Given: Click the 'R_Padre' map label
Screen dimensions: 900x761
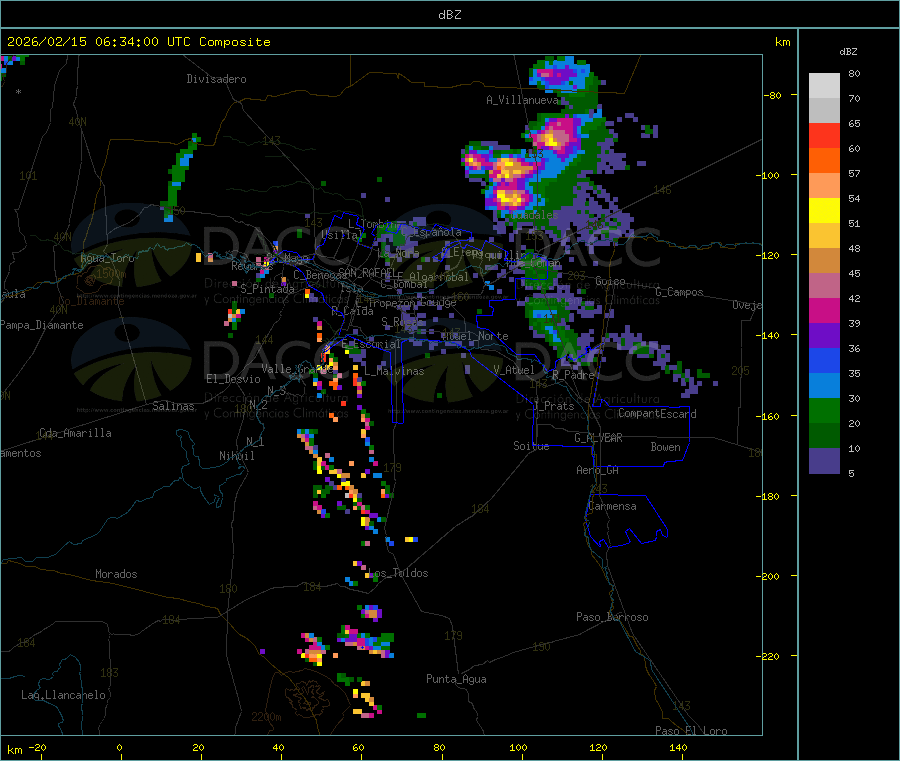Looking at the screenshot, I should [573, 375].
